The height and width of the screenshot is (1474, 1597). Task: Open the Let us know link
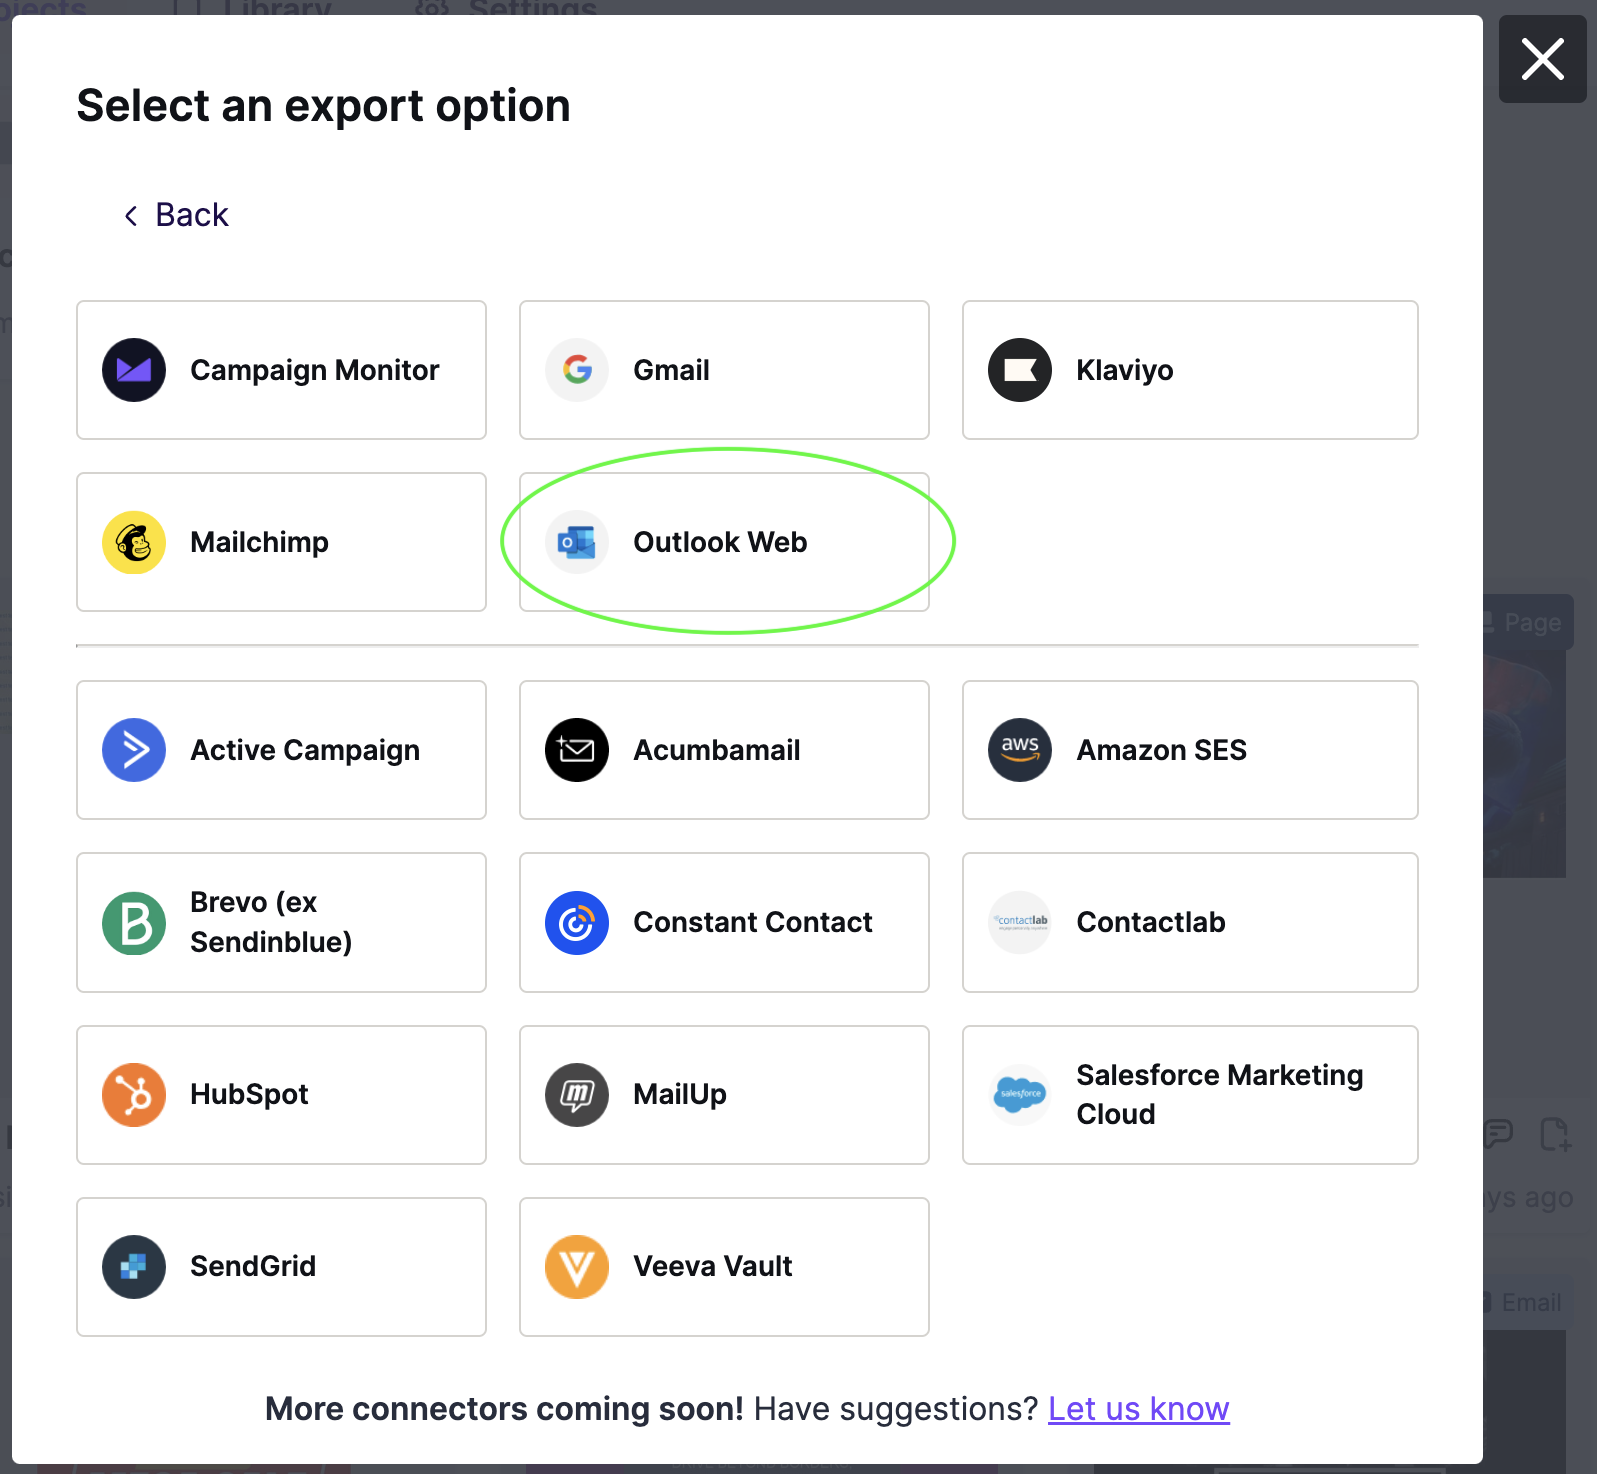(1138, 1408)
